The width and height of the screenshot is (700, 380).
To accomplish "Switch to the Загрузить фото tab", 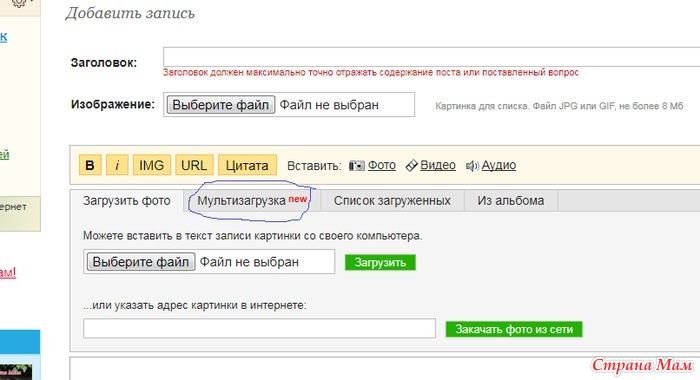I will click(127, 200).
